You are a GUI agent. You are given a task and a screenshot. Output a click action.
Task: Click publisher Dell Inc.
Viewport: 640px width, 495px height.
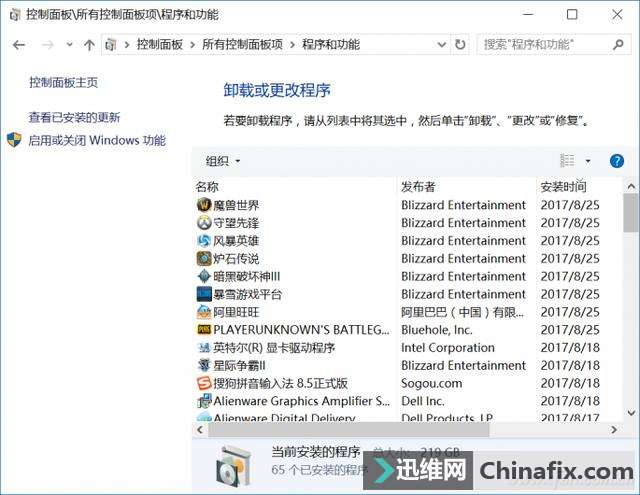click(x=422, y=401)
